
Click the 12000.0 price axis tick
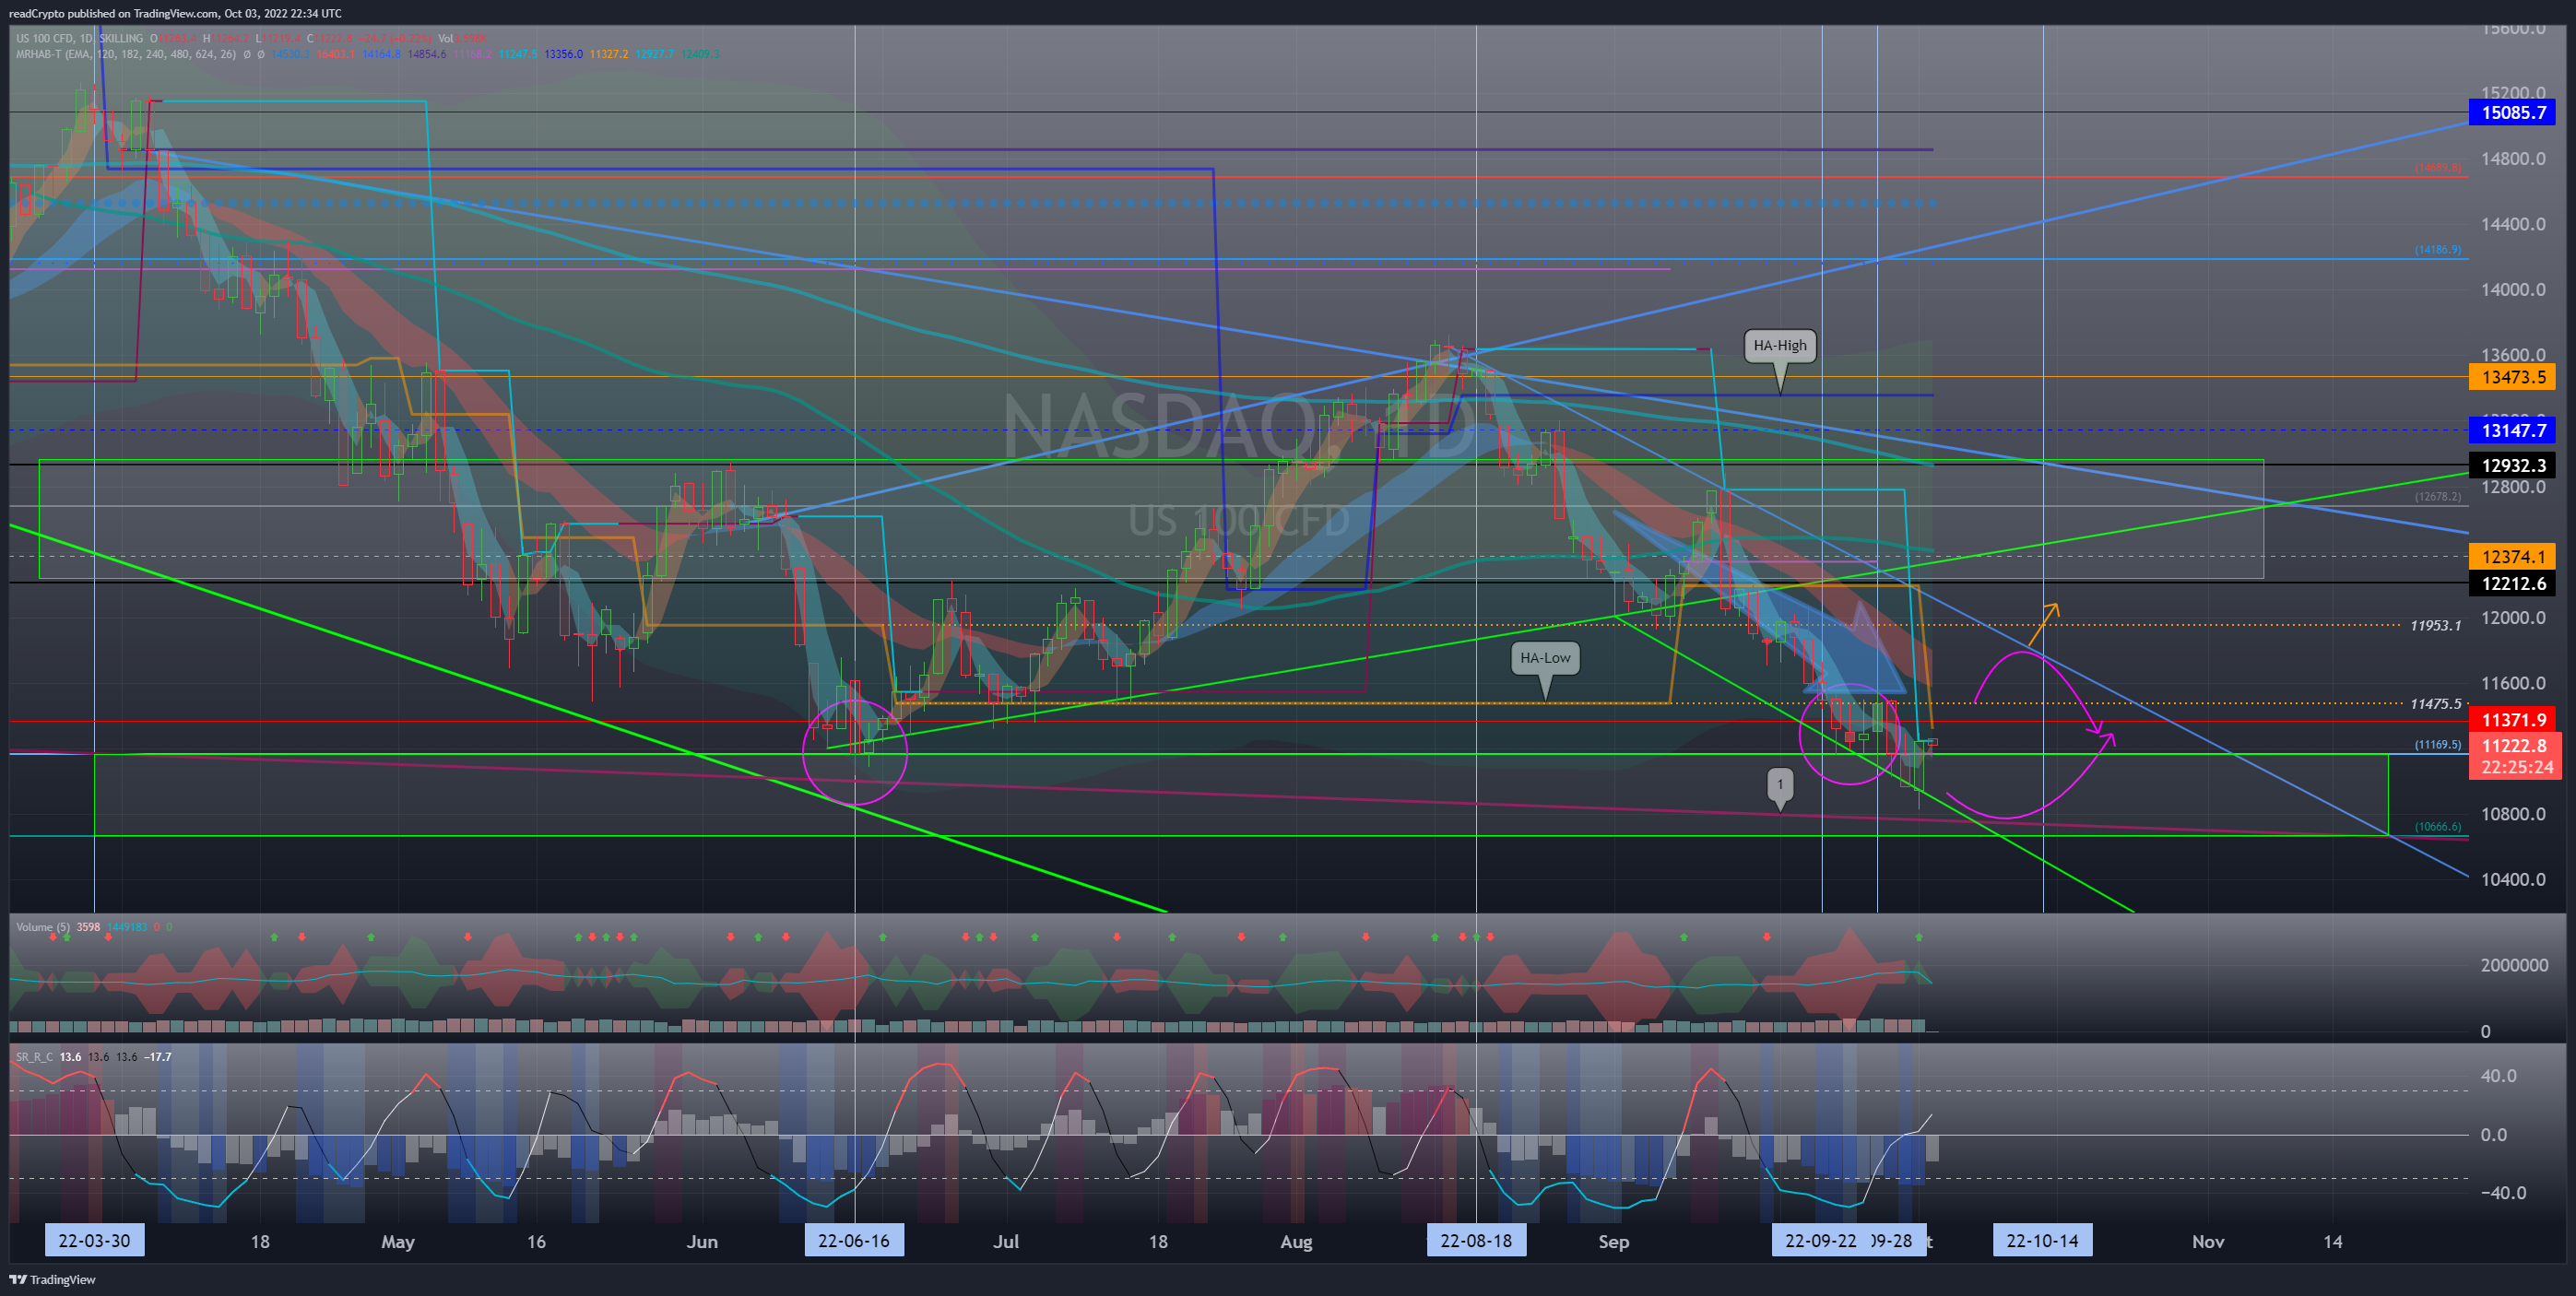[2513, 618]
